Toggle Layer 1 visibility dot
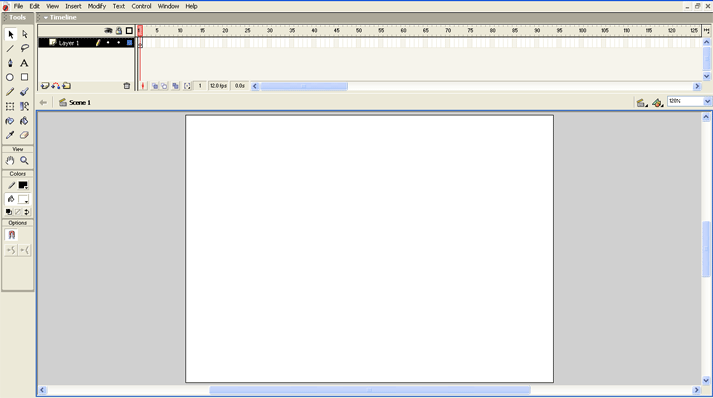Screen dimensions: 713x398 [108, 43]
